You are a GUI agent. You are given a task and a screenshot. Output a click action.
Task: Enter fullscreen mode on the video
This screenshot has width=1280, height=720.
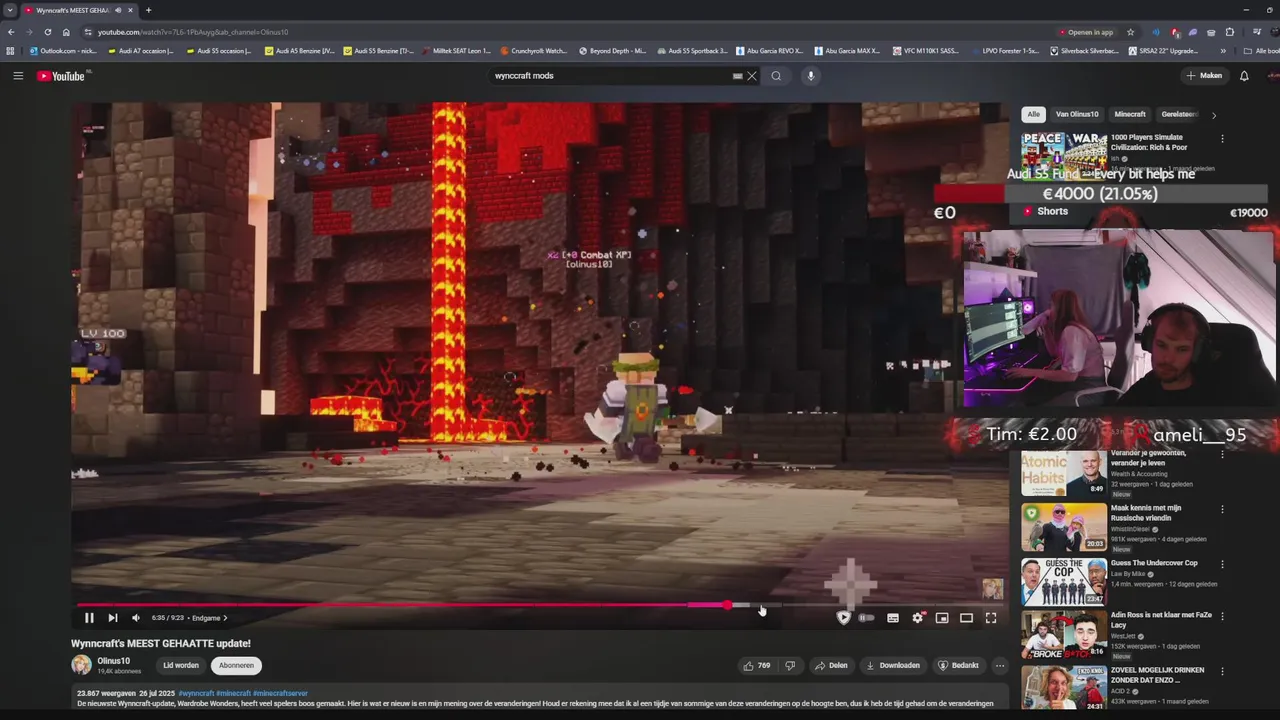(x=991, y=618)
